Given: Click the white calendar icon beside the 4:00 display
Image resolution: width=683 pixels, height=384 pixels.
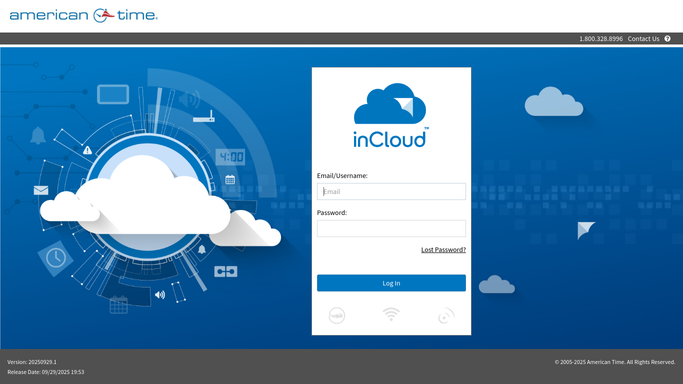Looking at the screenshot, I should [x=230, y=179].
